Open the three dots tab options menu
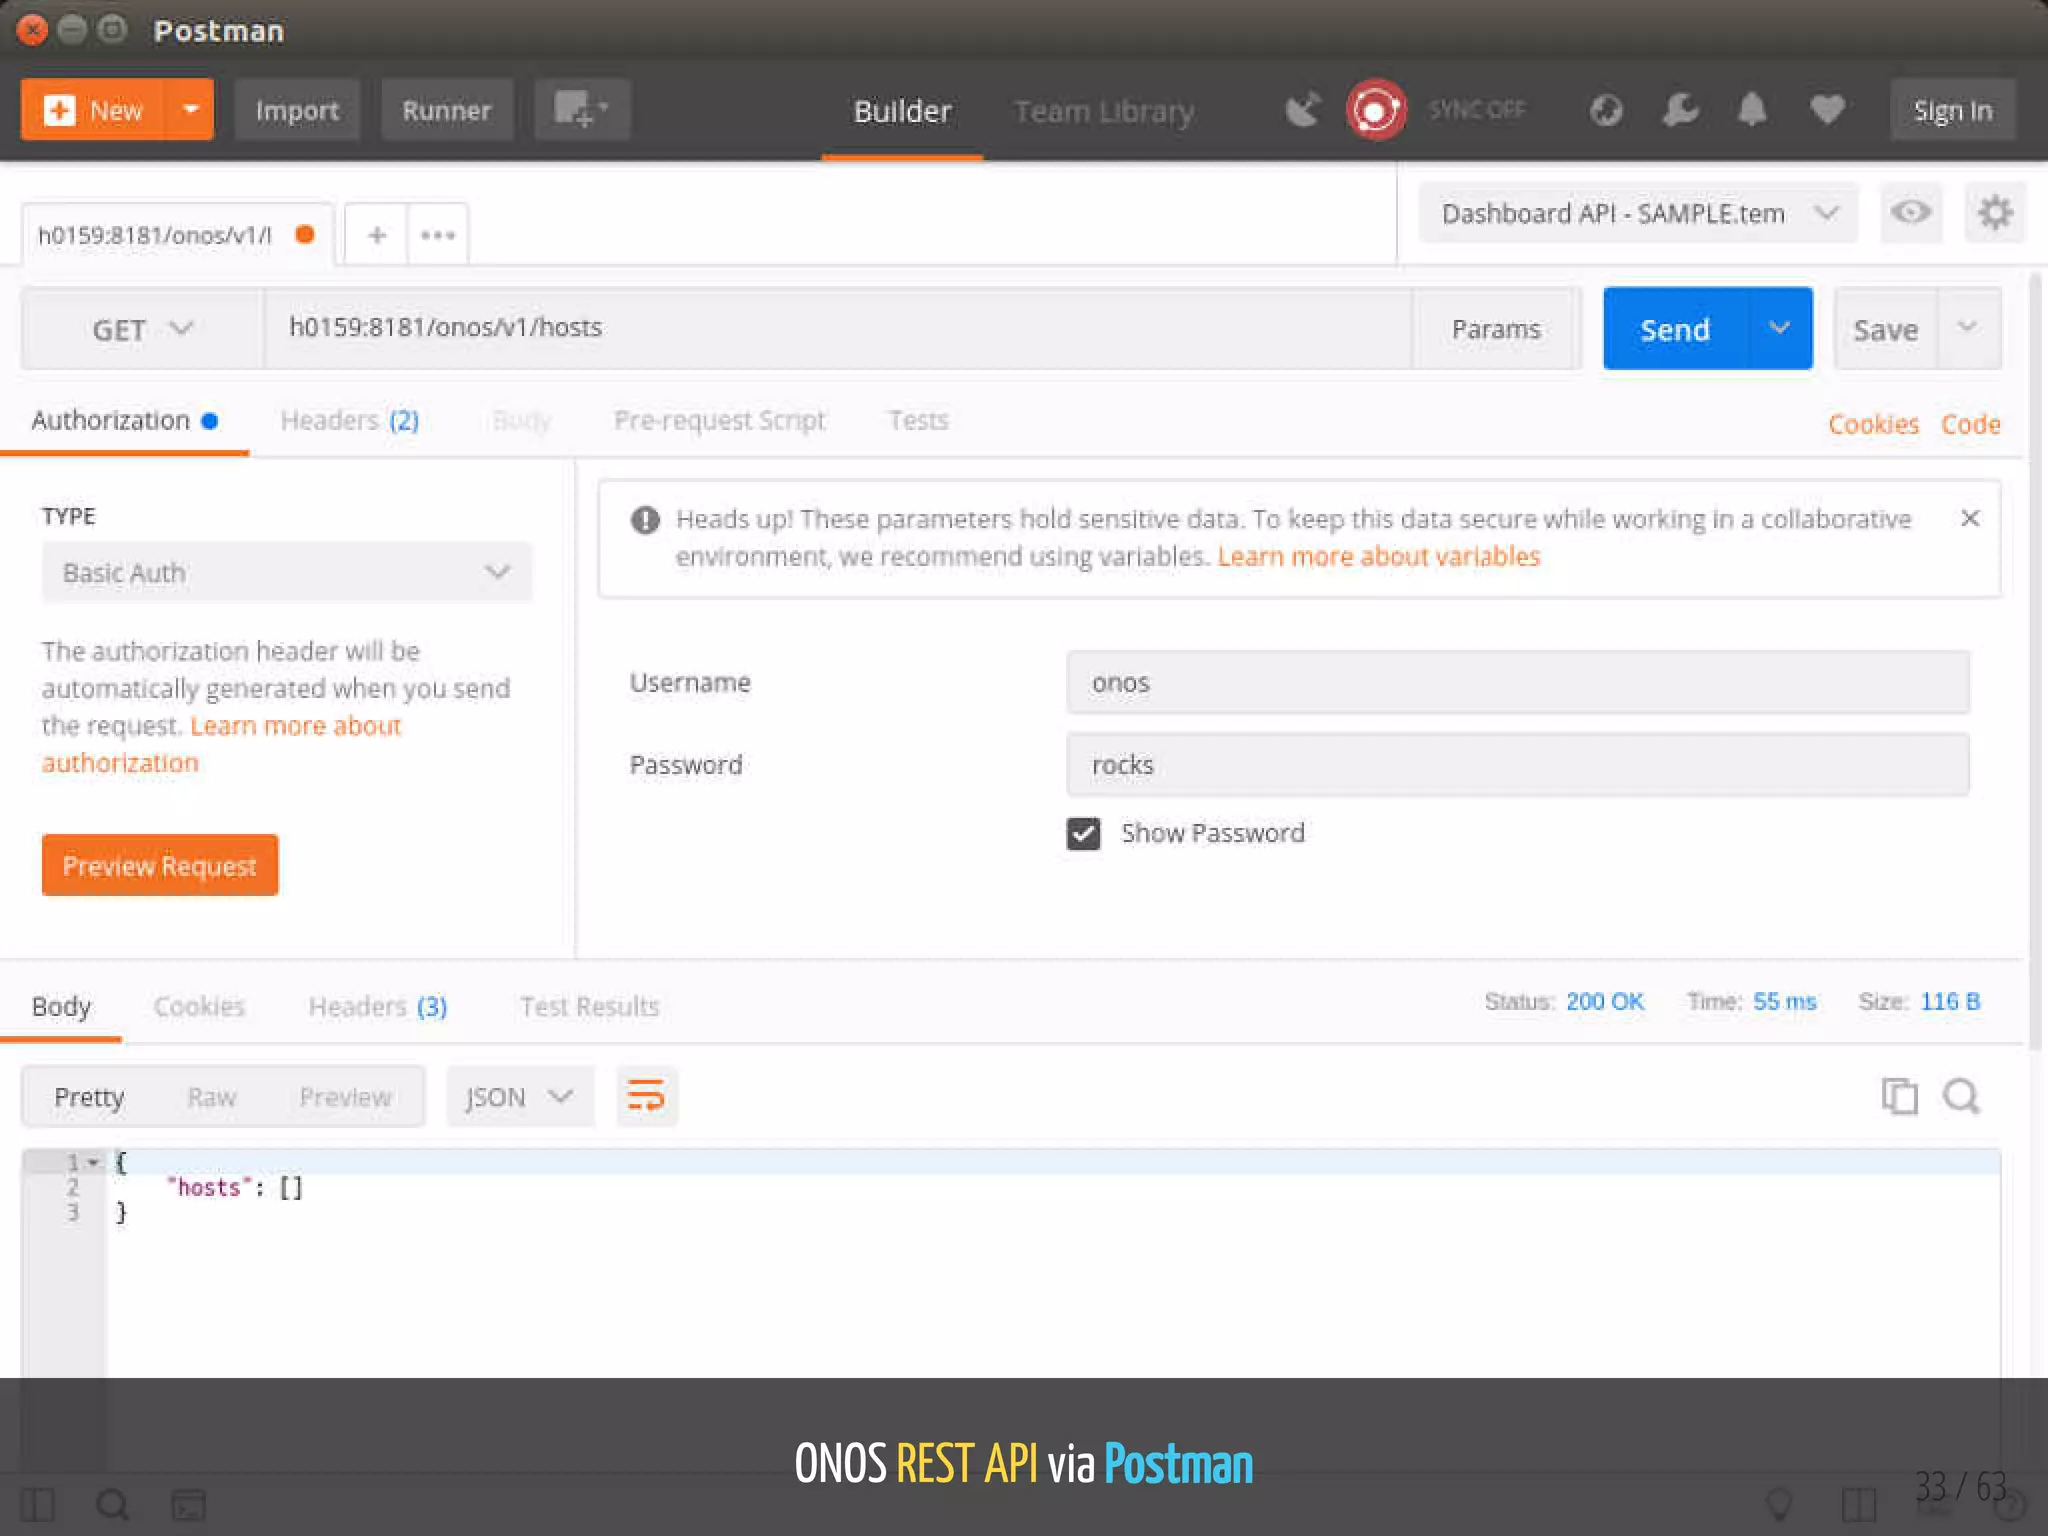Viewport: 2048px width, 1536px height. click(438, 235)
